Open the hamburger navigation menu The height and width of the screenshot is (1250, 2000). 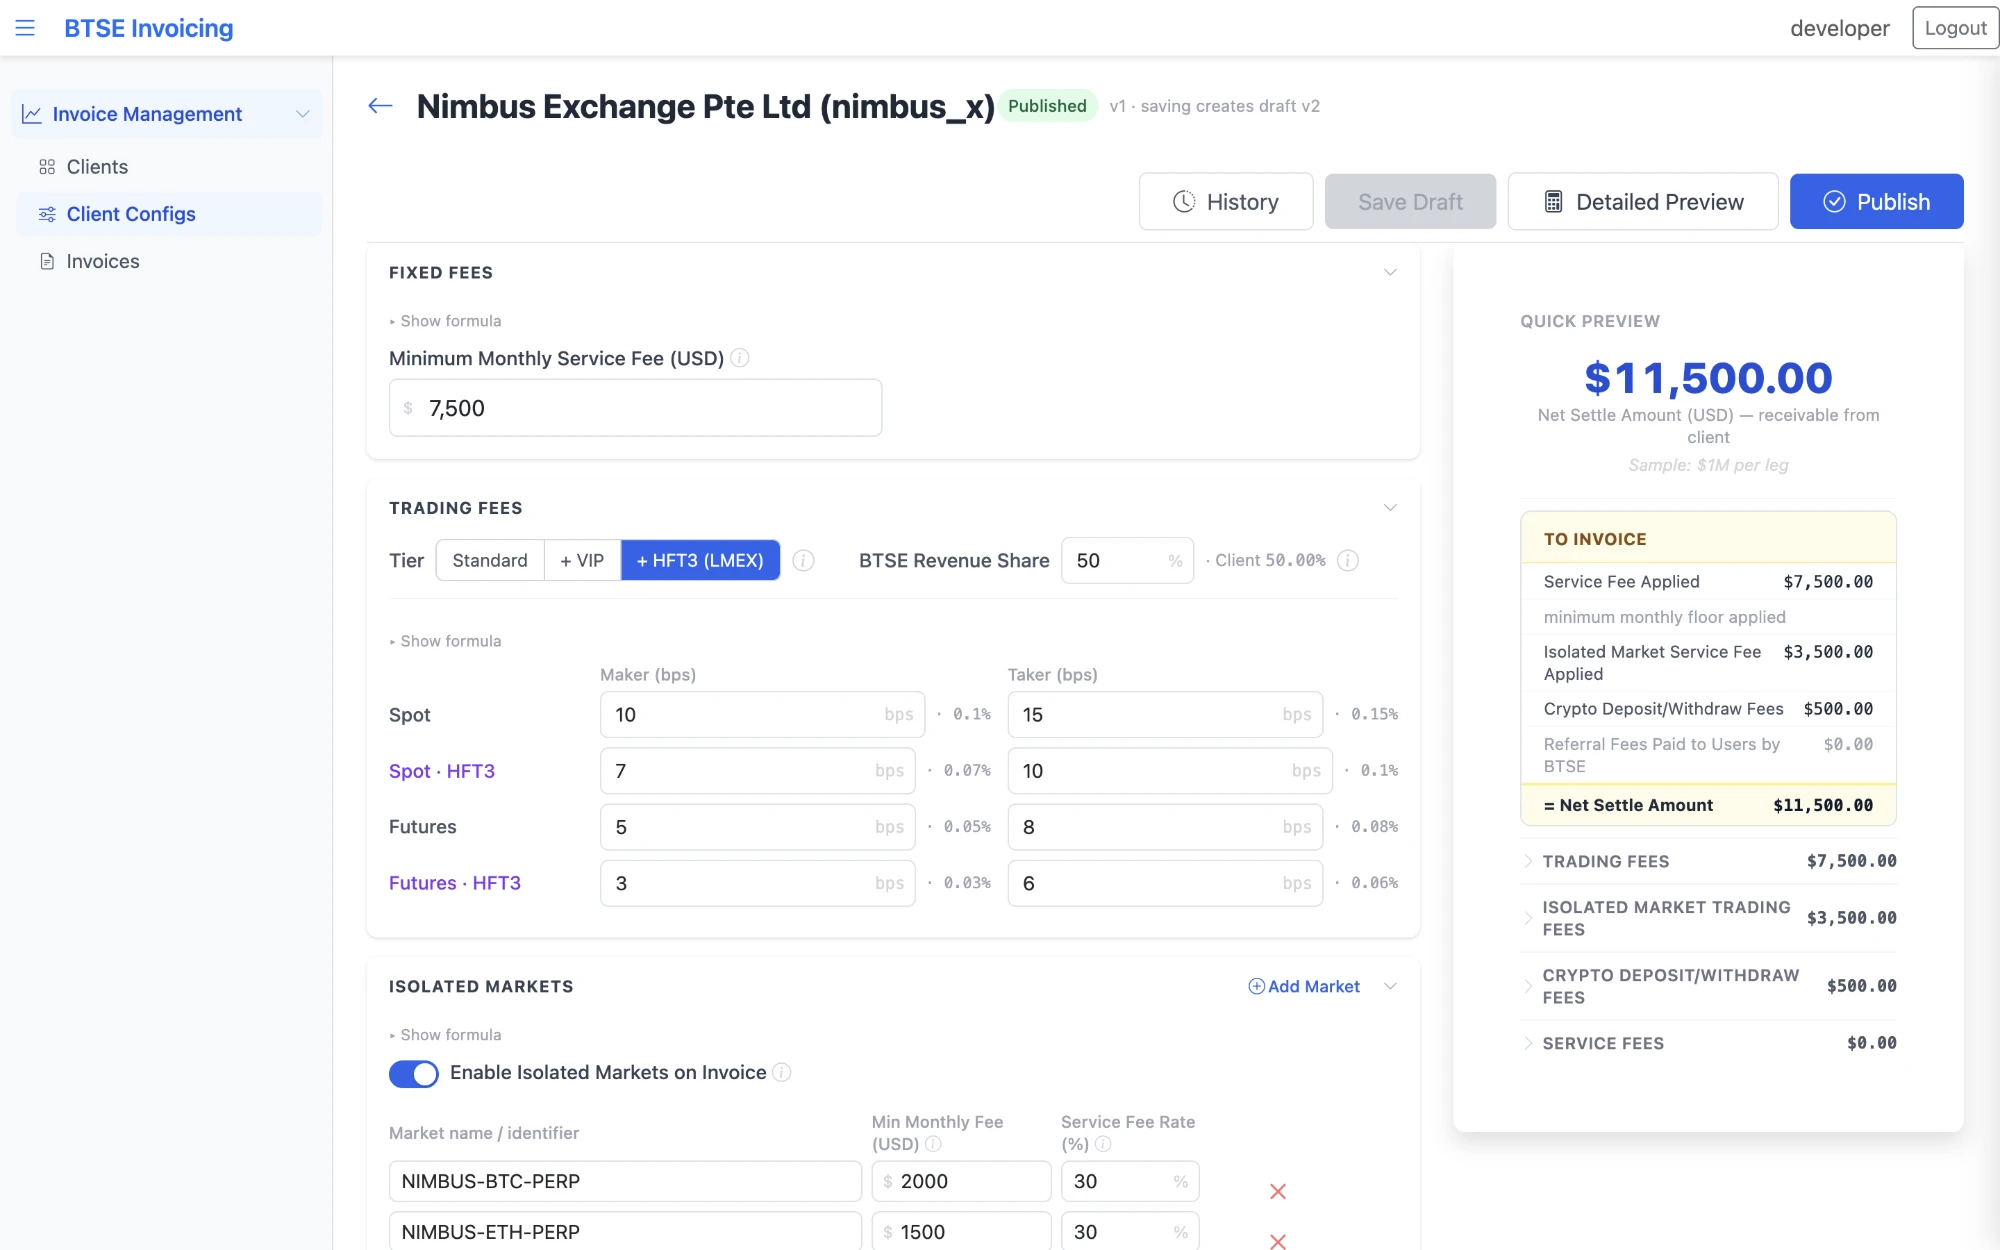pos(25,28)
